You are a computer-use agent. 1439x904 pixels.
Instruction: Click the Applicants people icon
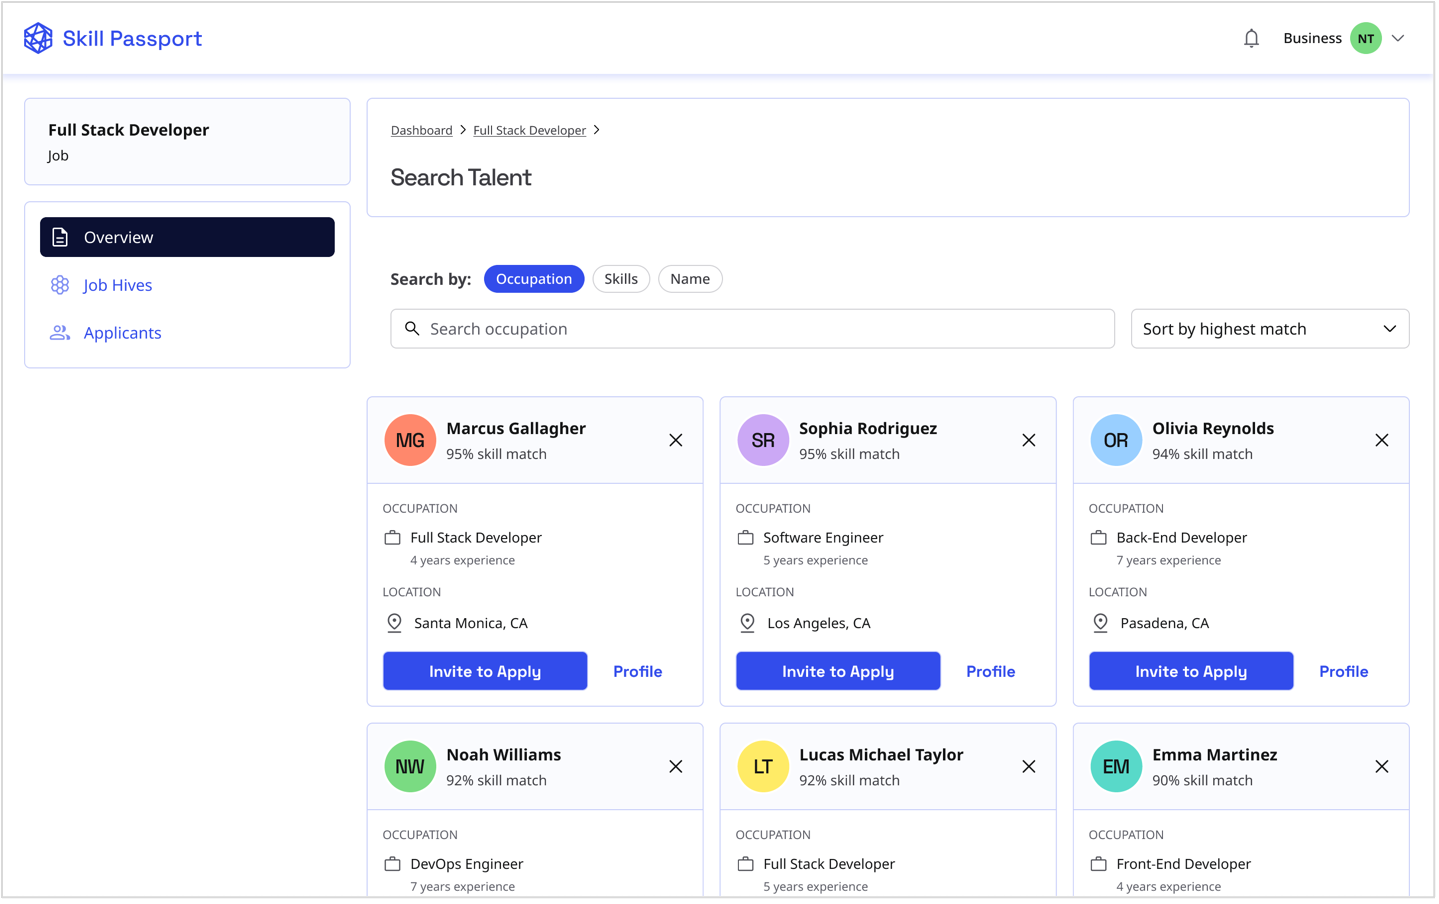point(60,333)
